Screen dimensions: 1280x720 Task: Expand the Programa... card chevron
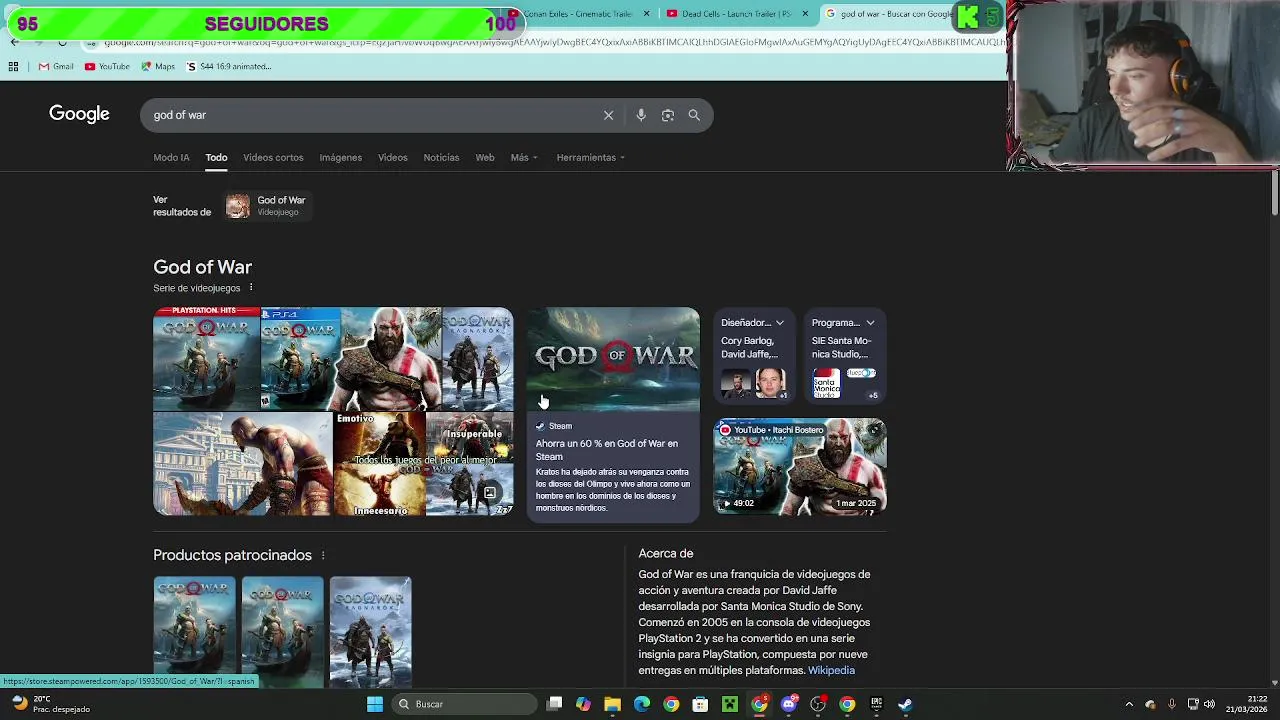(x=870, y=323)
